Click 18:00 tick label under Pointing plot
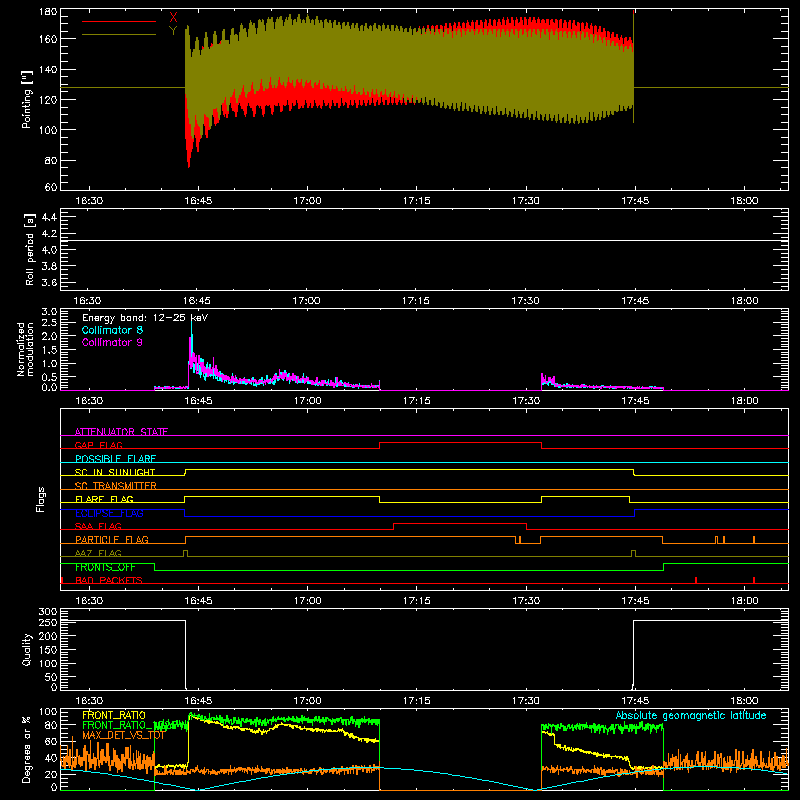Screen dimensions: 800x800 744,201
